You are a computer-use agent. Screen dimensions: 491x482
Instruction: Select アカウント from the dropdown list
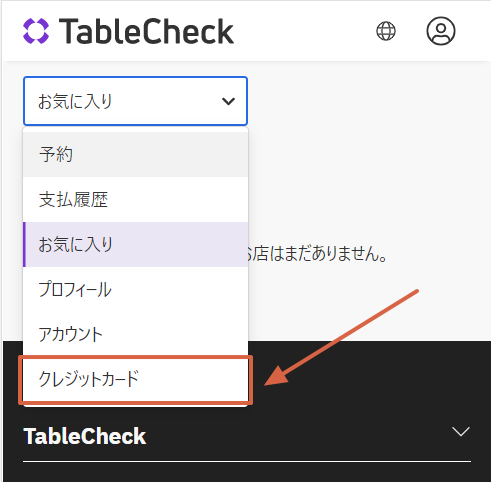tap(135, 334)
